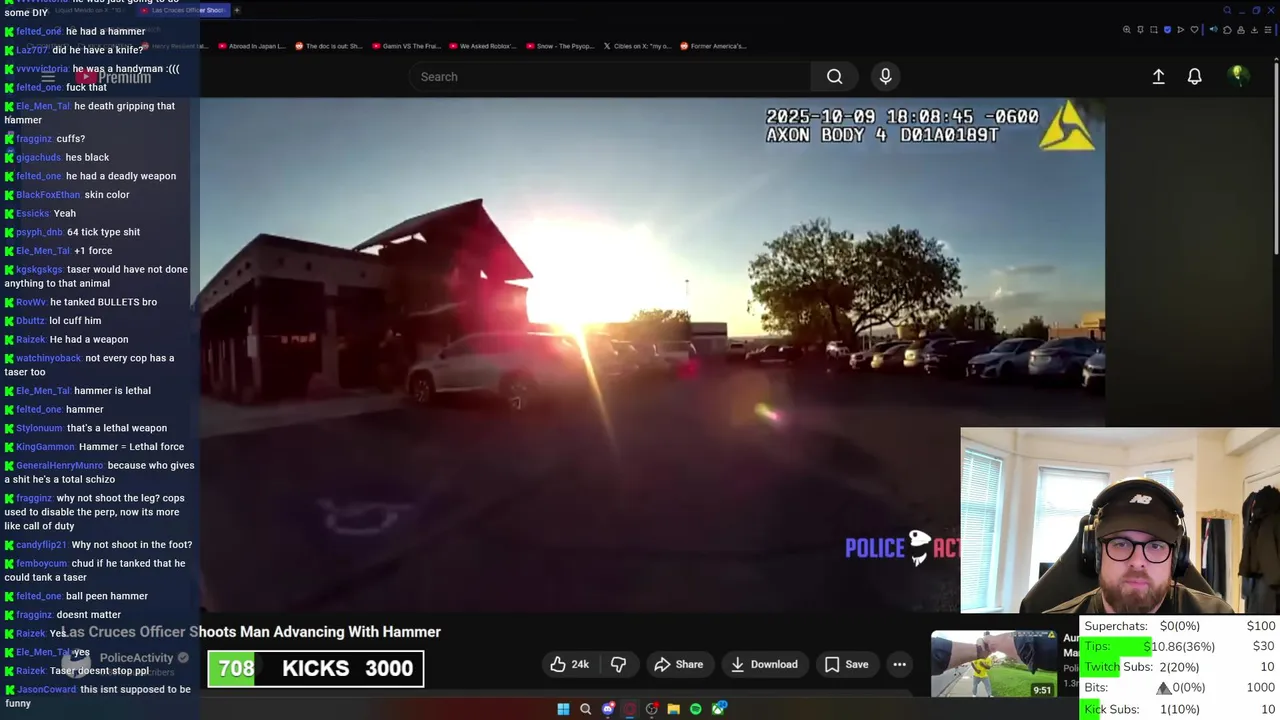
Task: Click chat message 'hammer is lethal'
Action: pos(111,391)
